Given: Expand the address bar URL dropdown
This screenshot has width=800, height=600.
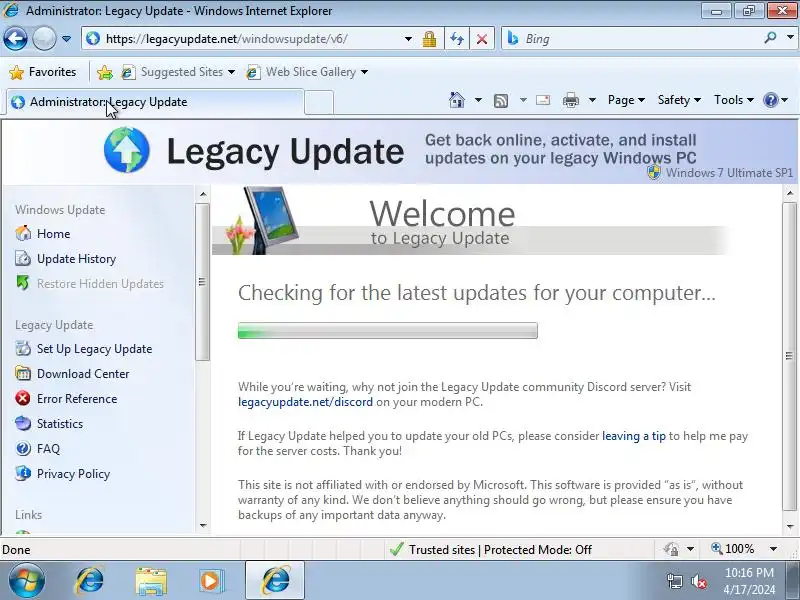Looking at the screenshot, I should (408, 39).
